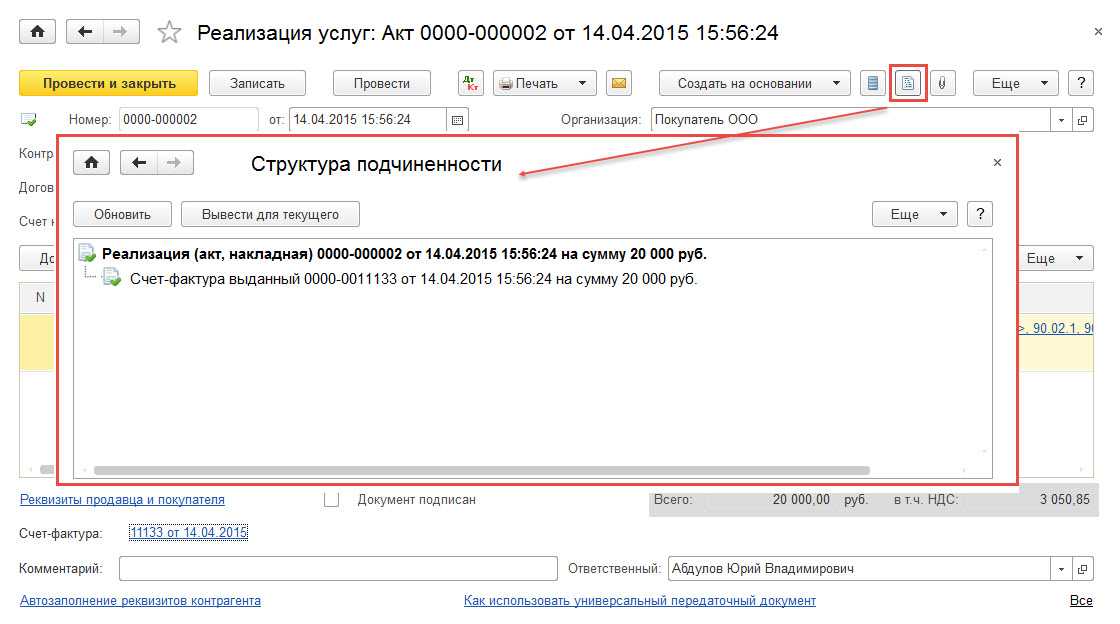Click the calendar icon beside date field
1120x624 pixels.
pyautogui.click(x=458, y=120)
